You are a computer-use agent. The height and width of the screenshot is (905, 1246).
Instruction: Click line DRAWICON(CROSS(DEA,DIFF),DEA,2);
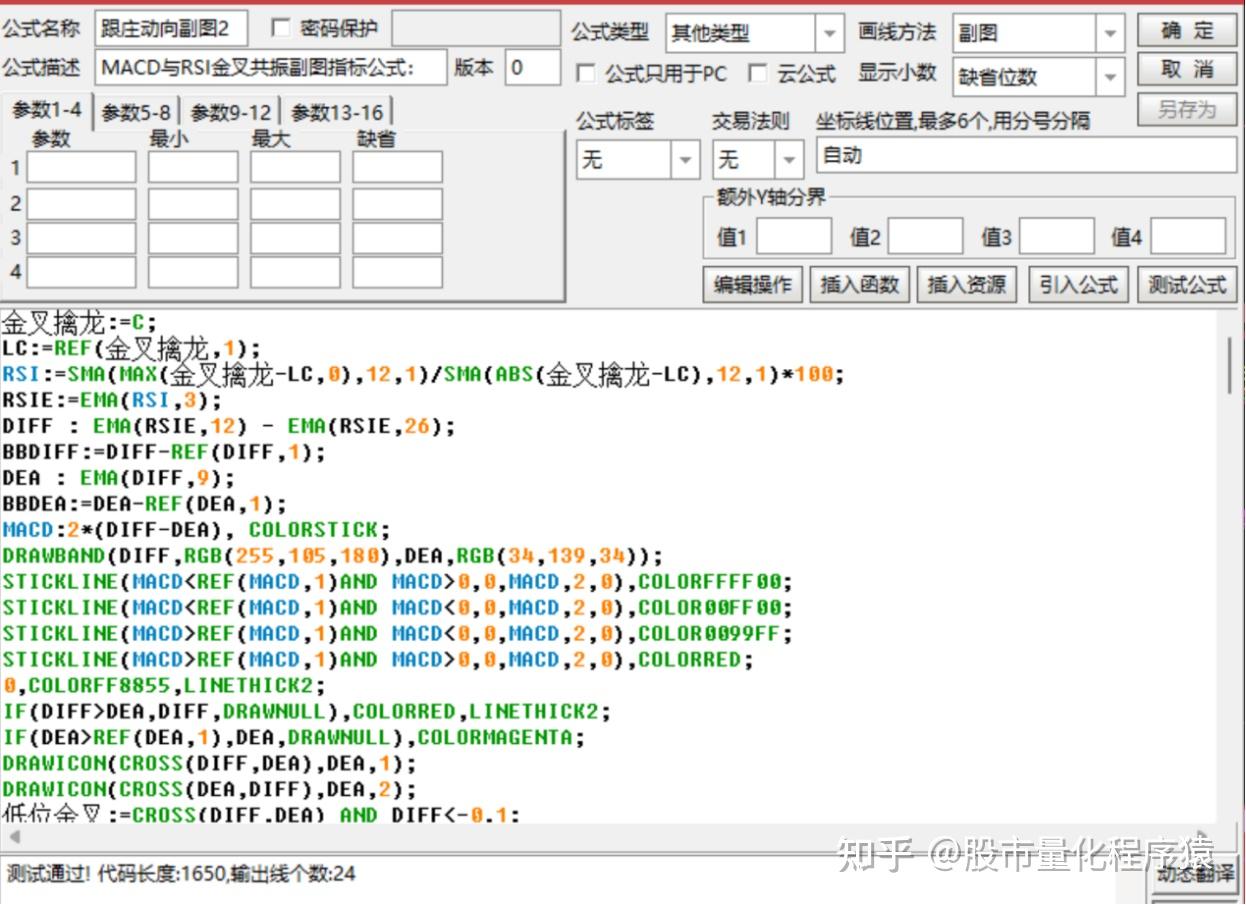tap(209, 790)
